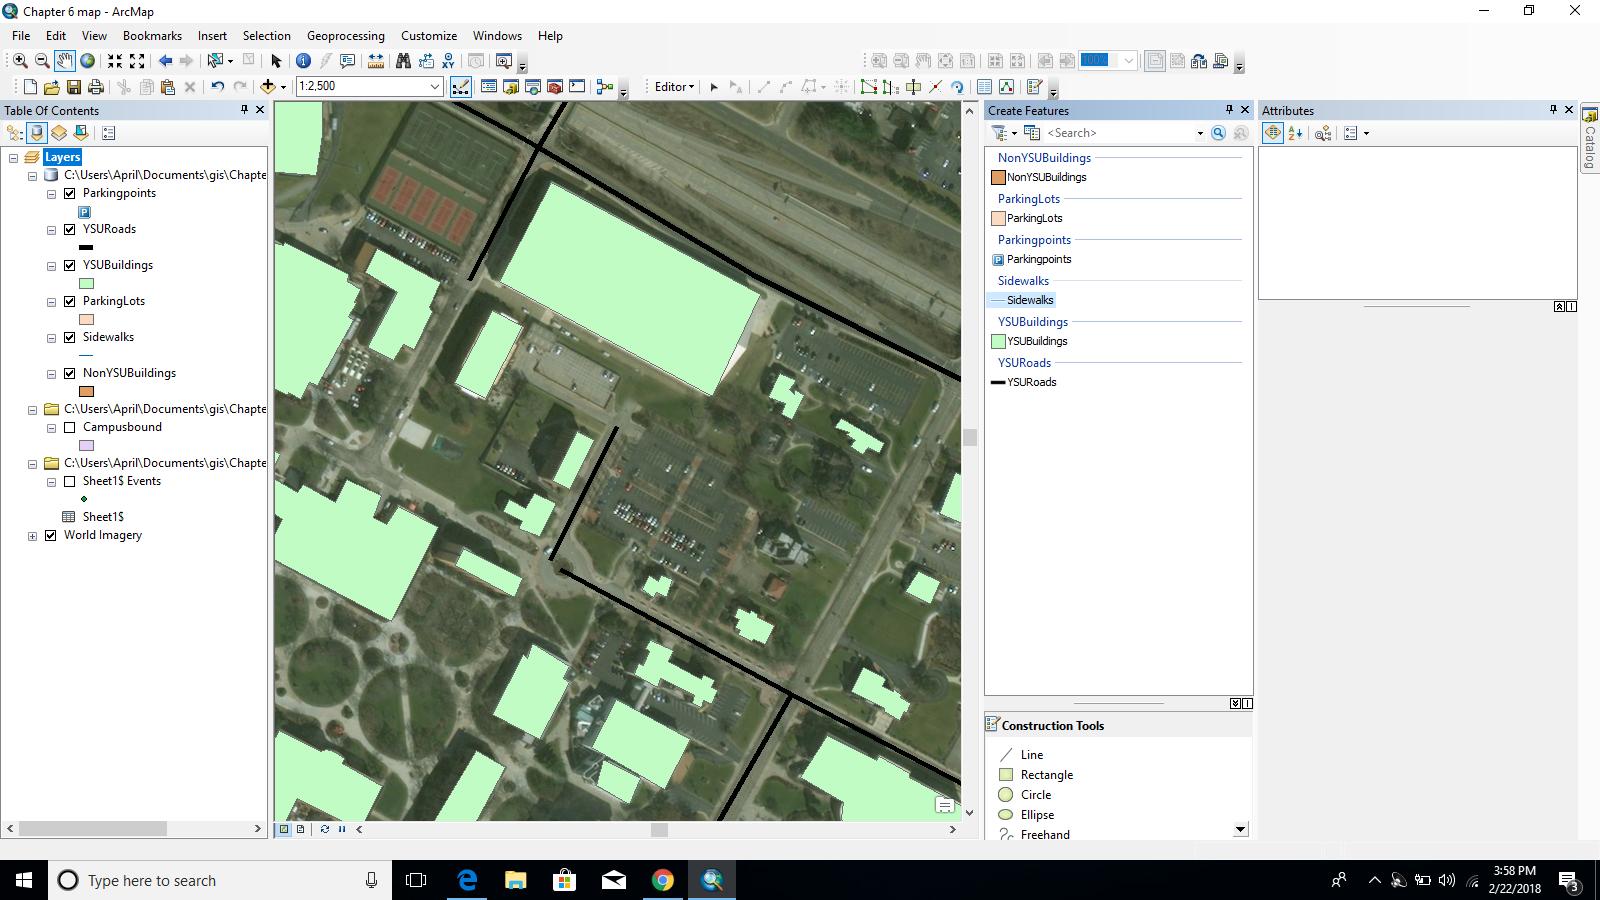This screenshot has width=1600, height=900.
Task: Click the NonYSUBuildings orange symbol swatch
Action: pos(86,392)
